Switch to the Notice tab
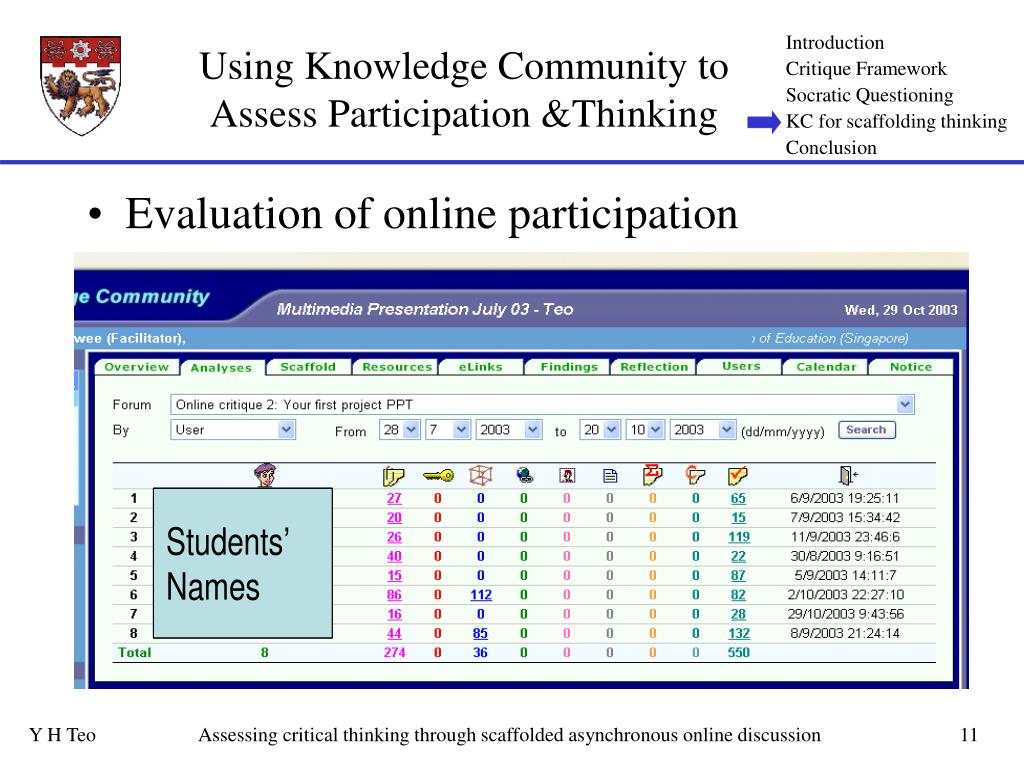The height and width of the screenshot is (768, 1024). tap(911, 367)
